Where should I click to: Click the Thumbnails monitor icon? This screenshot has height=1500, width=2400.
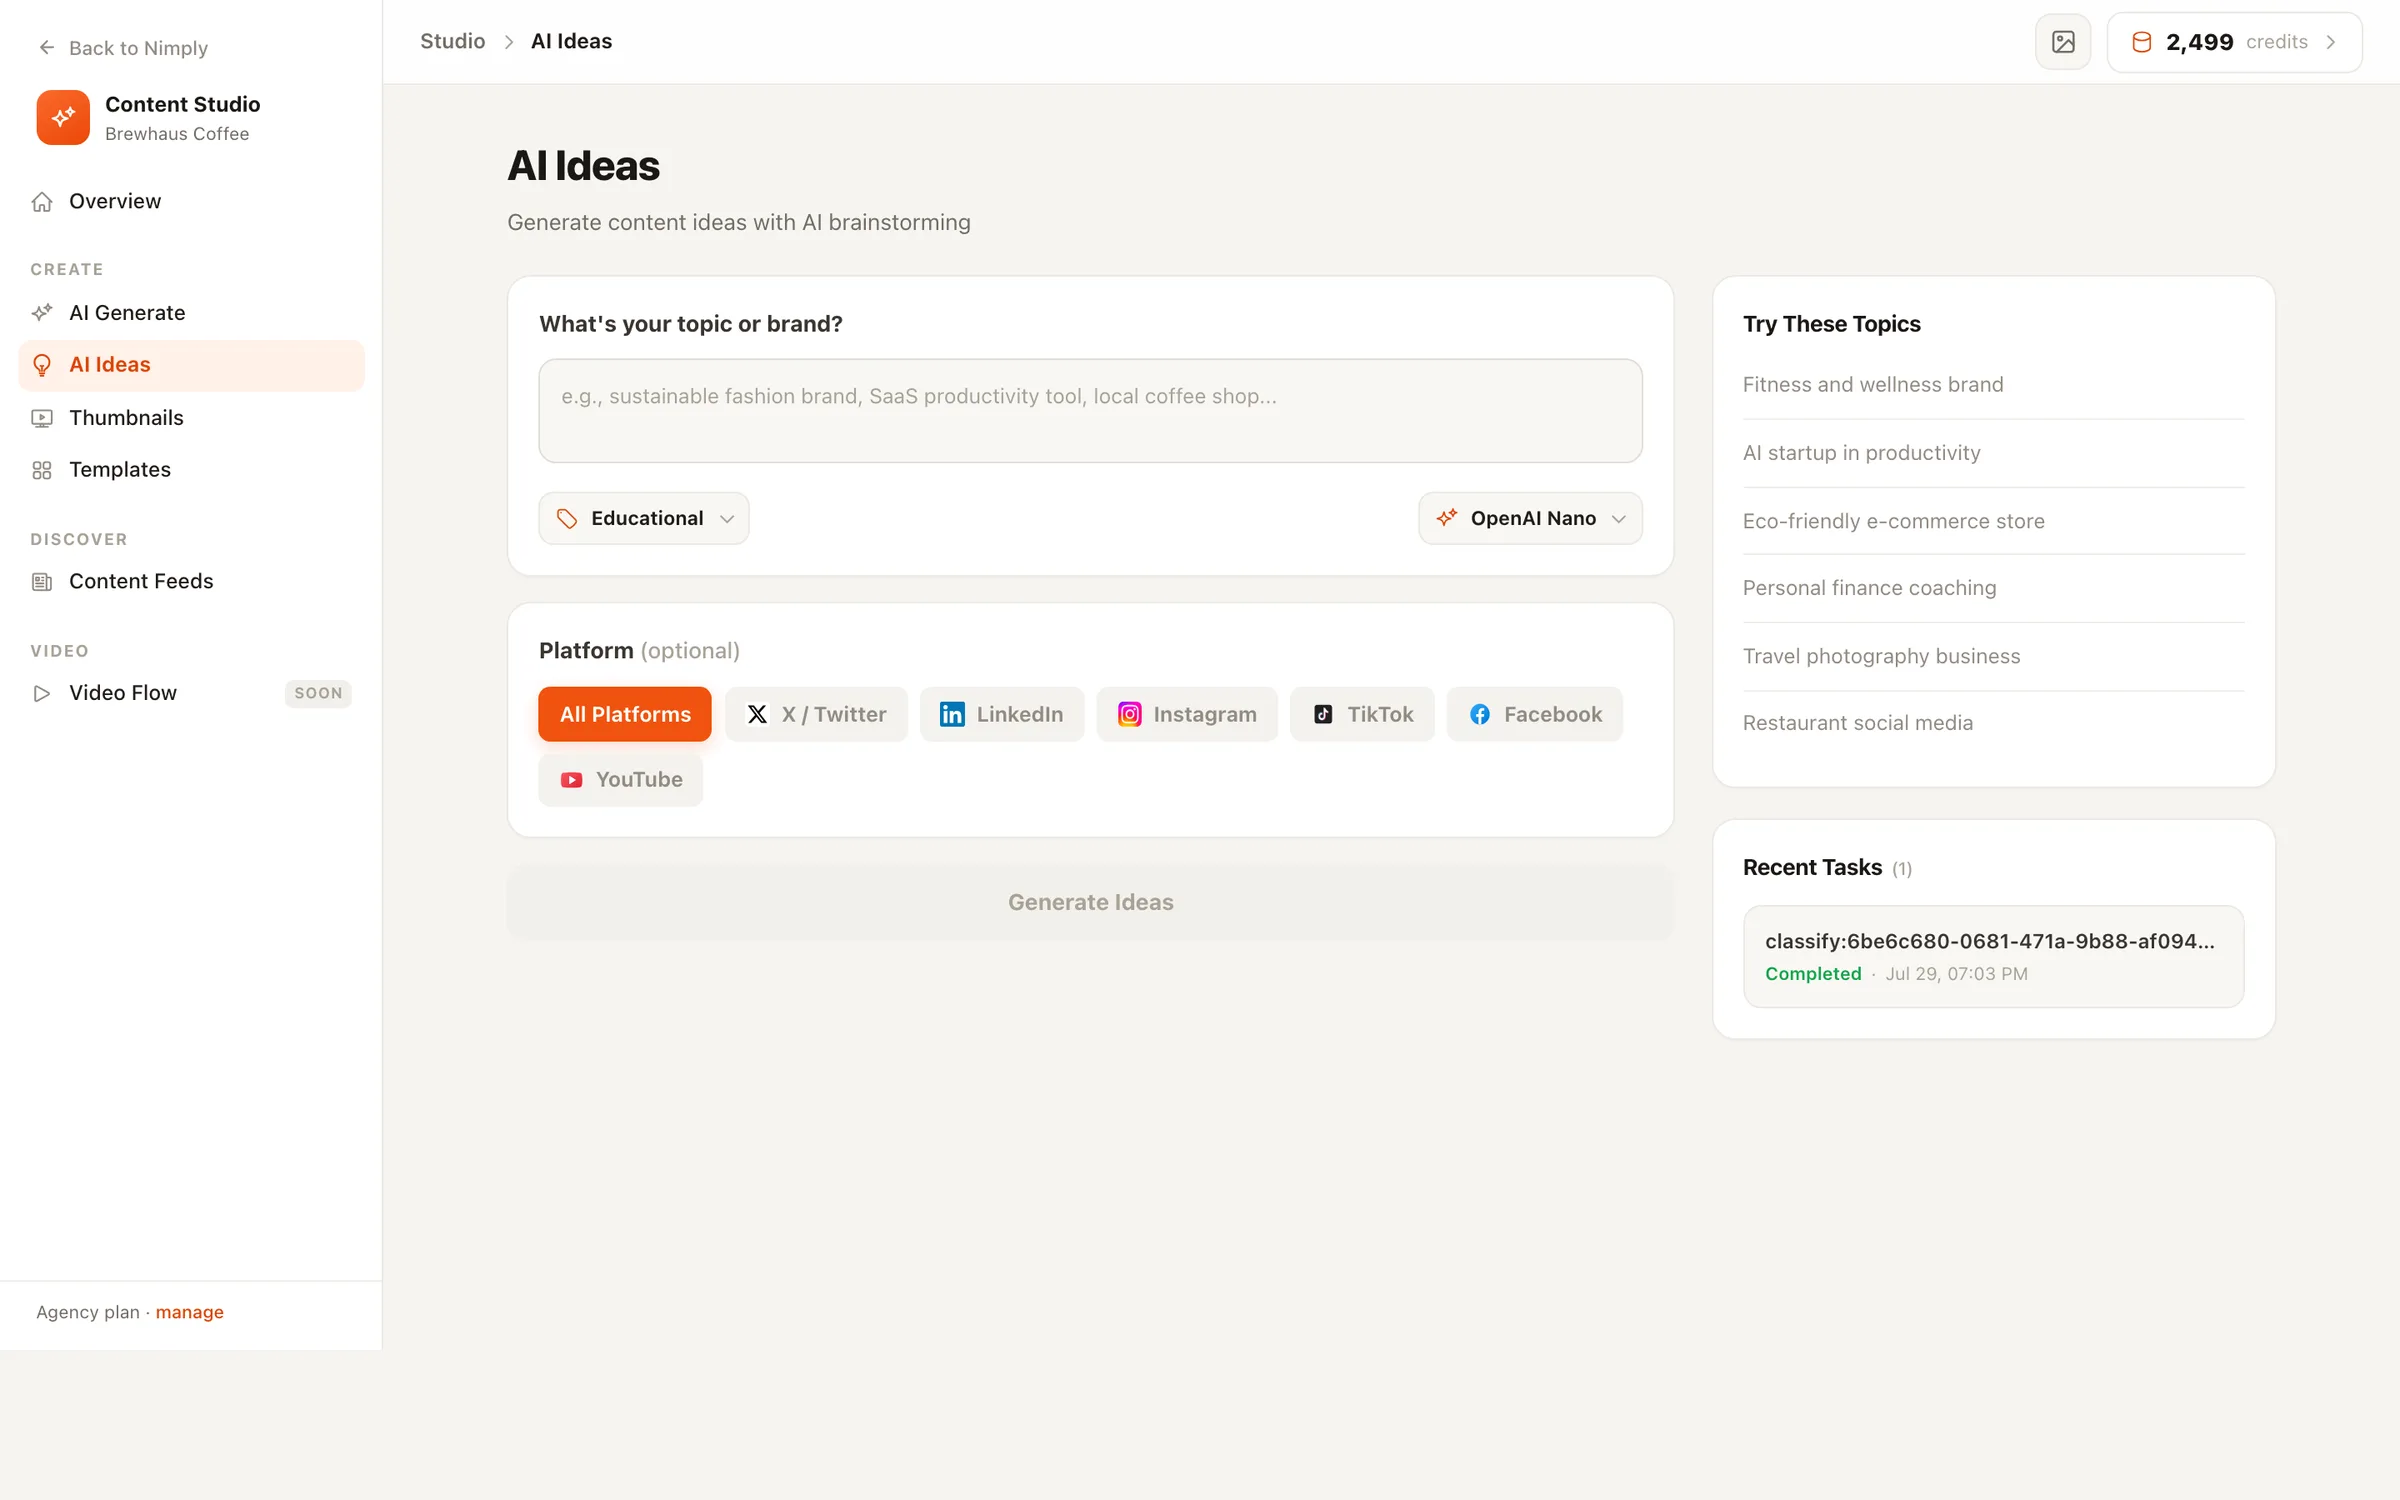click(42, 418)
